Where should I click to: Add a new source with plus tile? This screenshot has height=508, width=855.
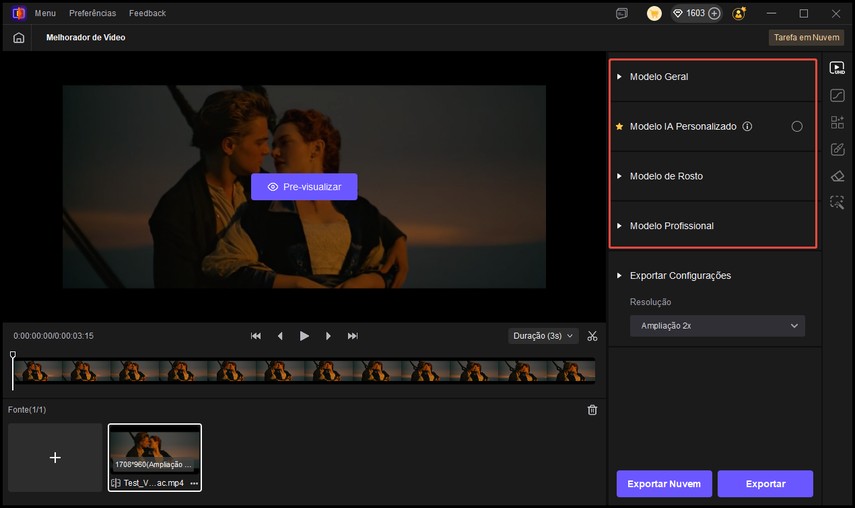(55, 457)
